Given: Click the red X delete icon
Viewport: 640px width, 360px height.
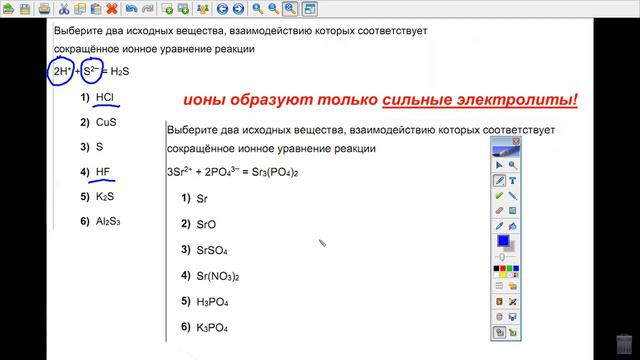Looking at the screenshot, I should pyautogui.click(x=112, y=9).
